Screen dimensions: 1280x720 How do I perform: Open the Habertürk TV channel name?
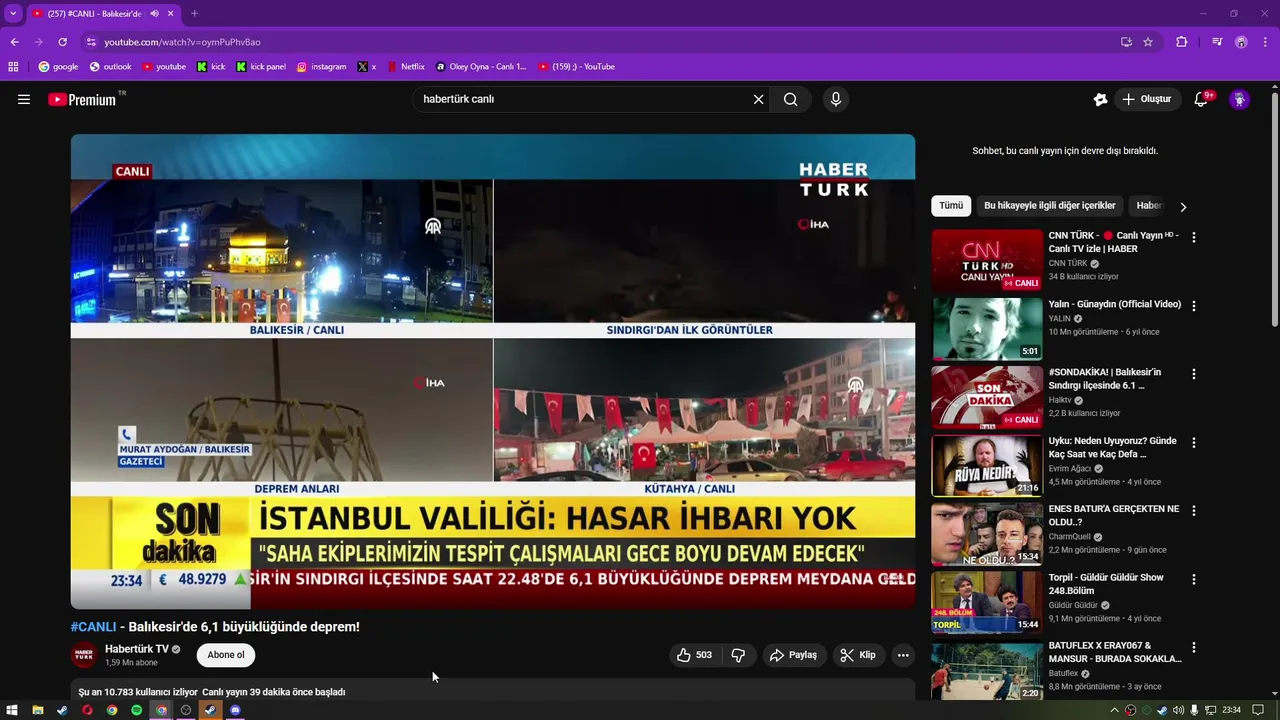[x=136, y=649]
